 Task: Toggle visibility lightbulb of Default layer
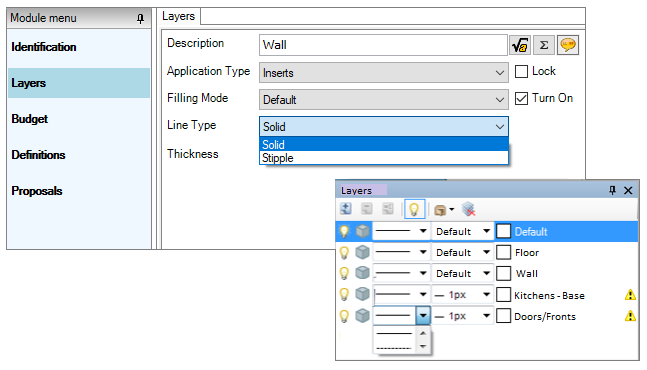click(344, 231)
